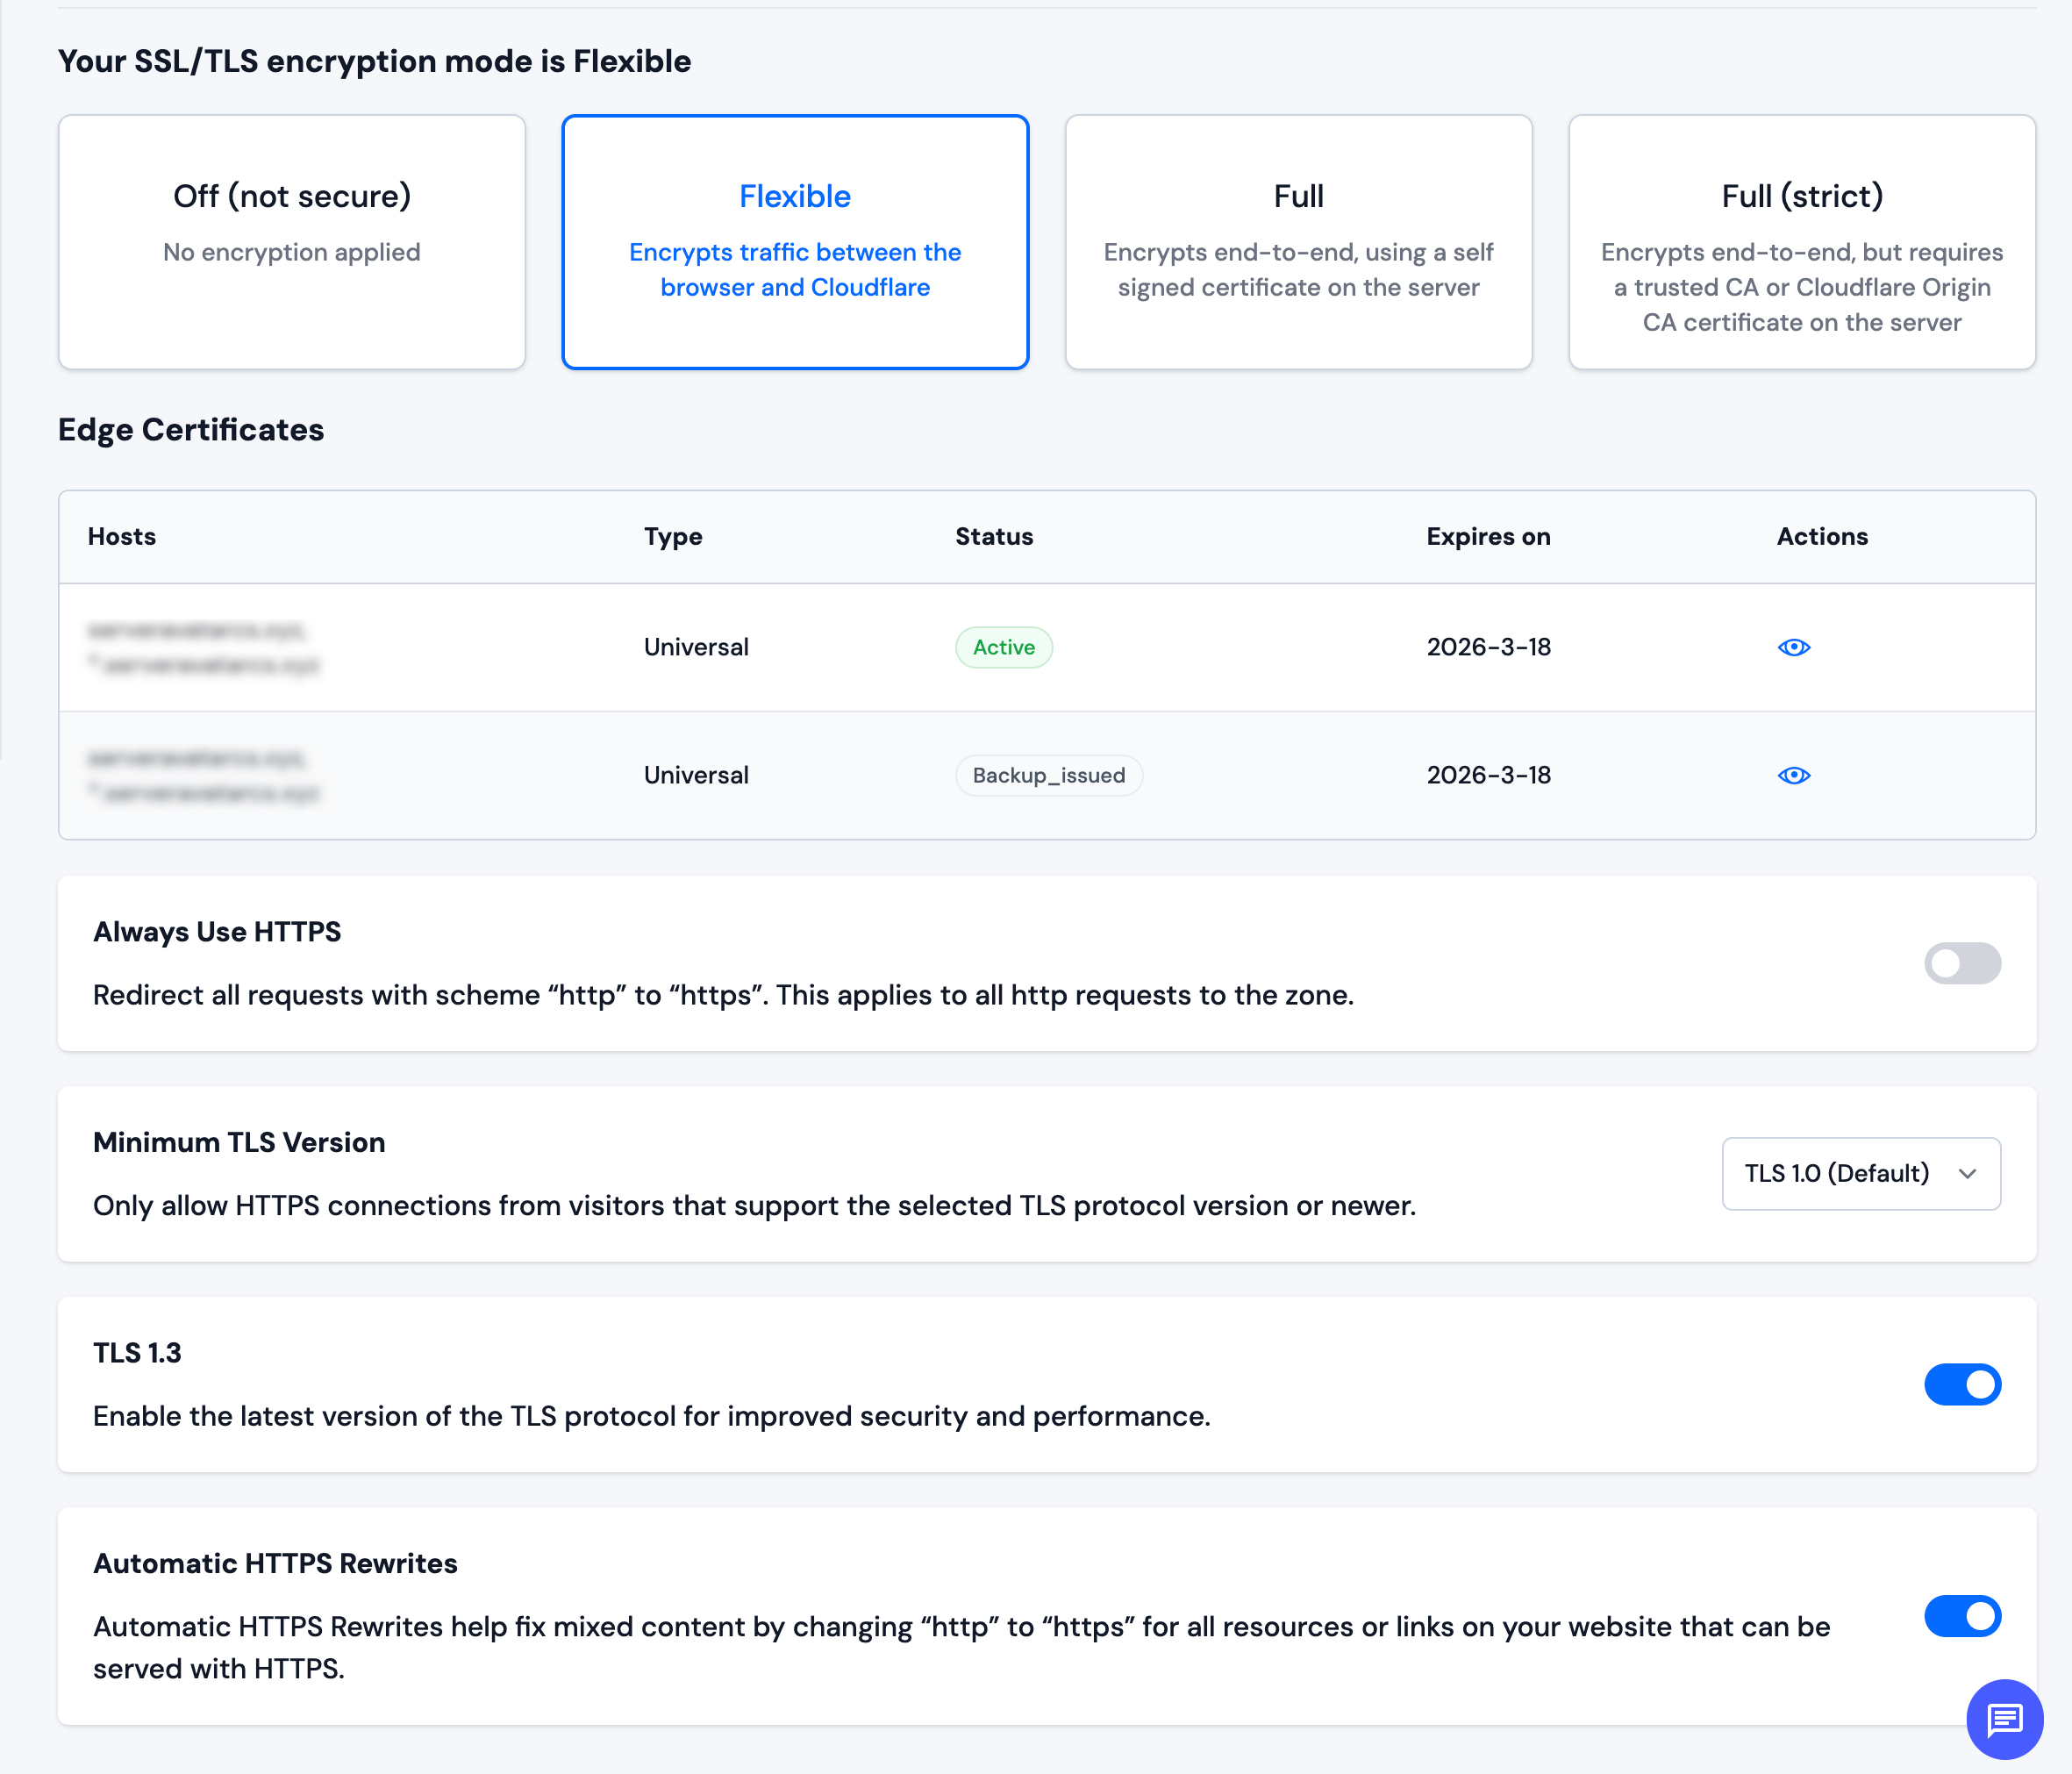2072x1774 pixels.
Task: Click the Backup_issued status pill
Action: pos(1048,775)
